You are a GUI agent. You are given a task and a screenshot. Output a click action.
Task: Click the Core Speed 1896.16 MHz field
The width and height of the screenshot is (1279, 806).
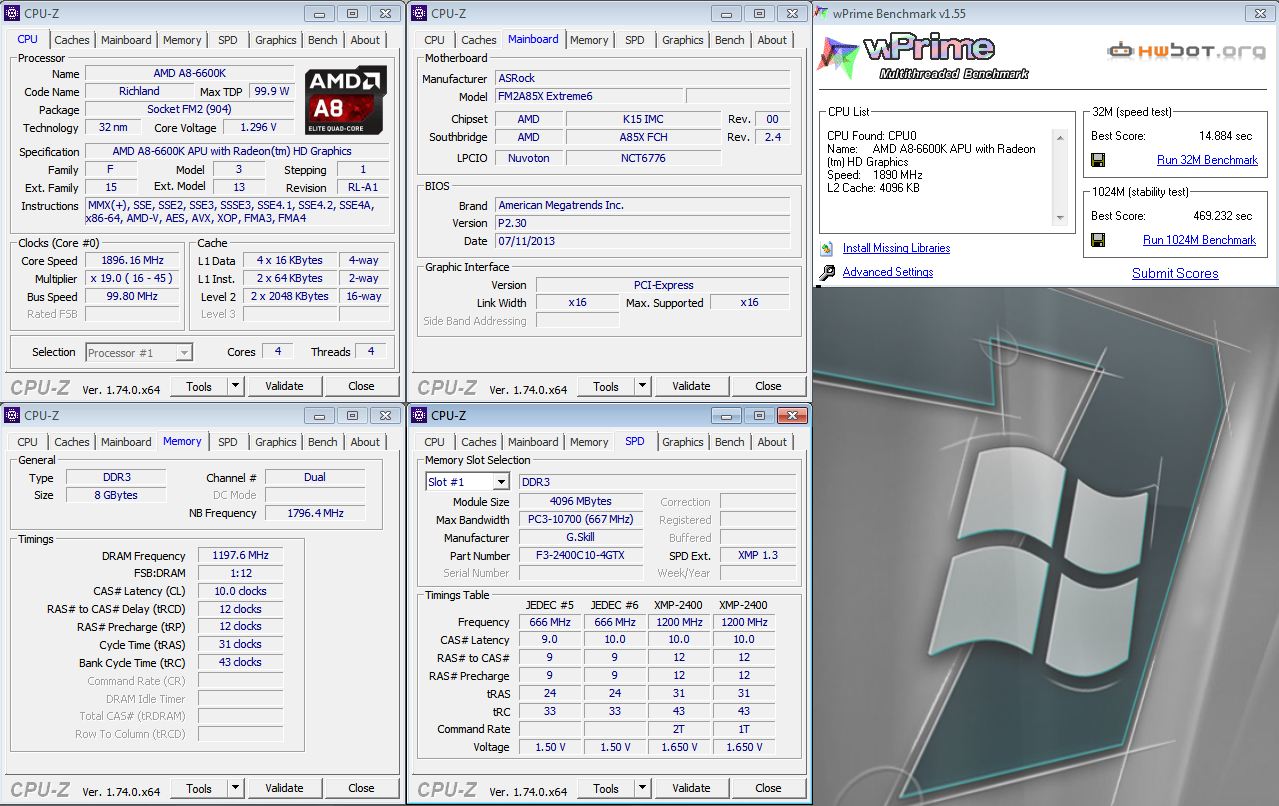133,261
